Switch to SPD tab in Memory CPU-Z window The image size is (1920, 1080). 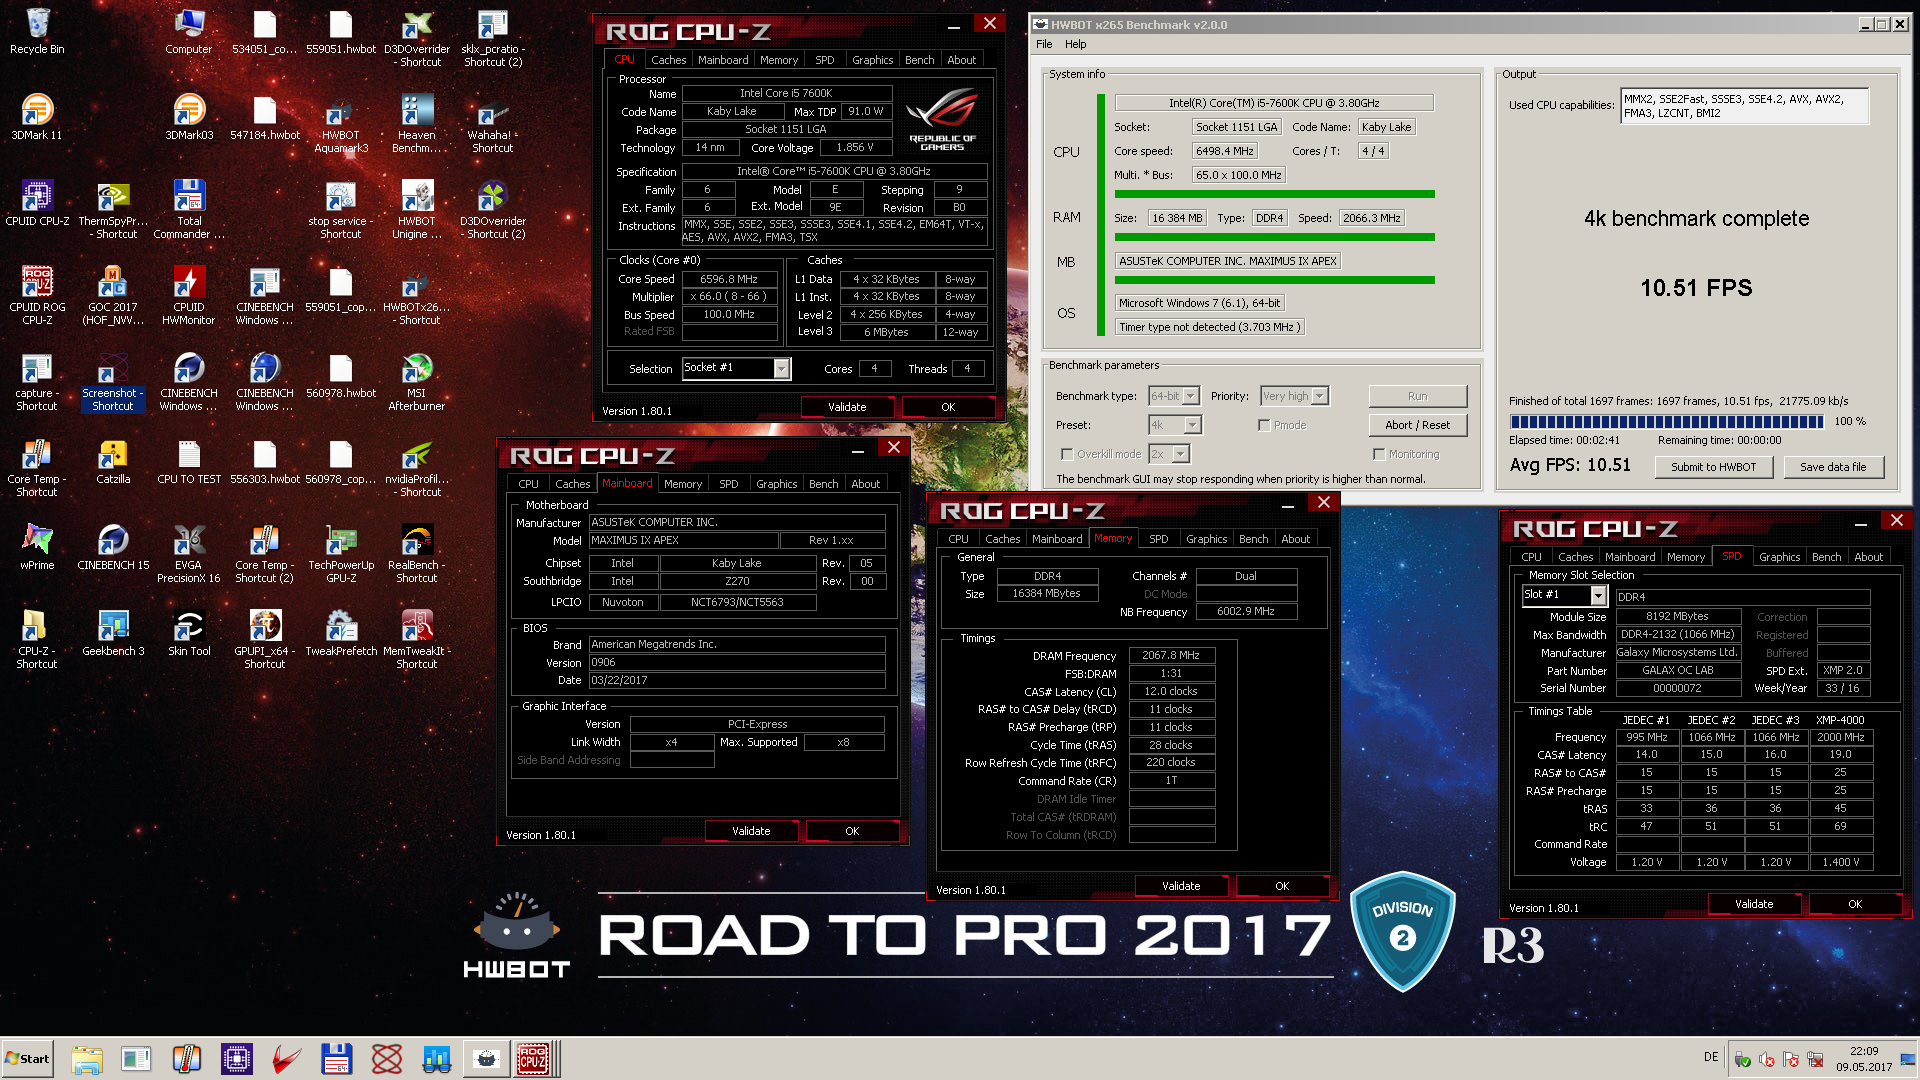point(1158,539)
